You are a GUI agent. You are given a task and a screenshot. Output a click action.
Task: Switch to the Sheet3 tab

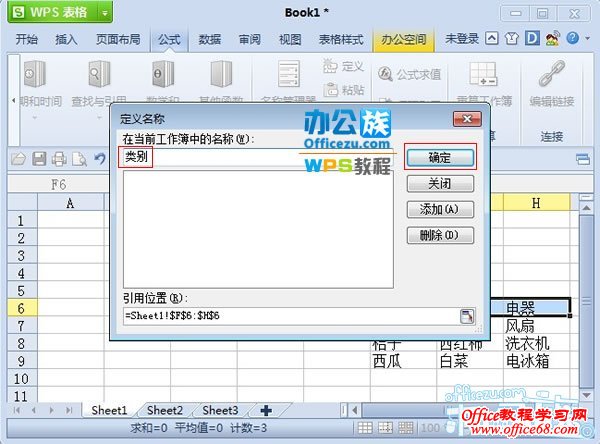(220, 410)
